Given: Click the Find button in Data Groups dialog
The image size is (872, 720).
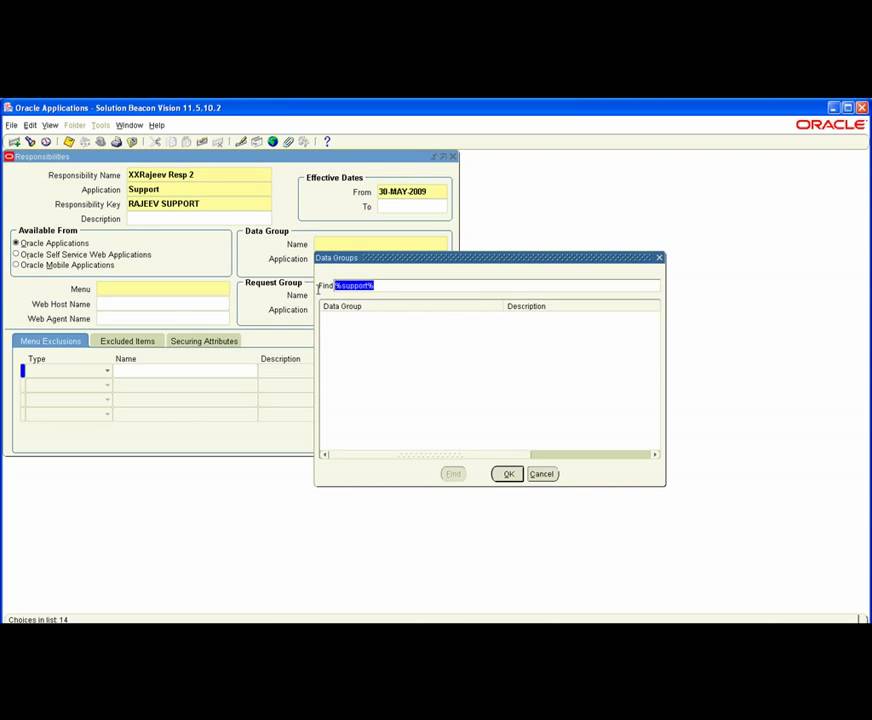Looking at the screenshot, I should click(x=453, y=474).
